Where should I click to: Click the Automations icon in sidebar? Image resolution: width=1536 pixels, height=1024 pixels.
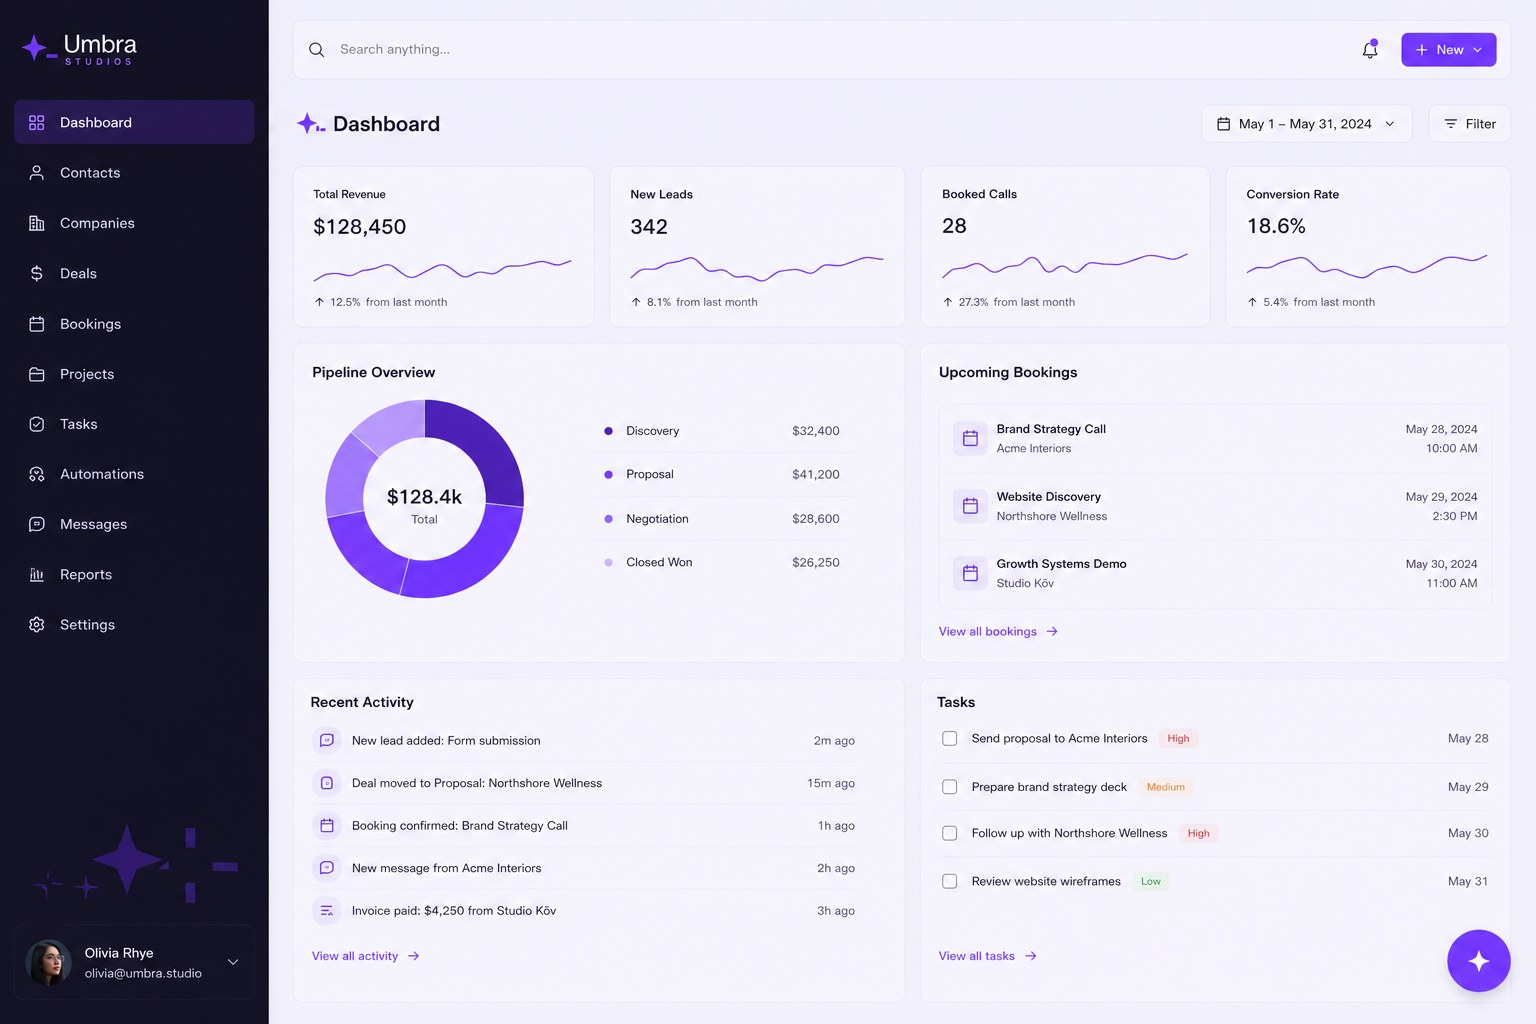point(37,474)
